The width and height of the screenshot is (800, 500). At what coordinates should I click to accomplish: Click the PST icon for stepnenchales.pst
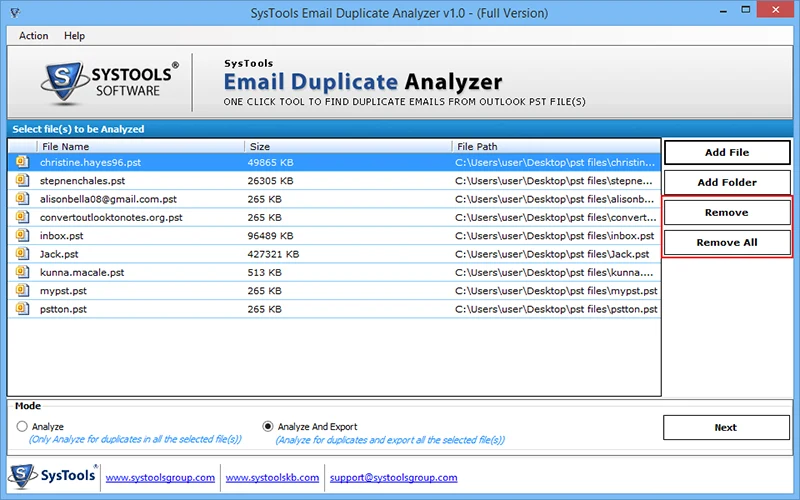[22, 181]
